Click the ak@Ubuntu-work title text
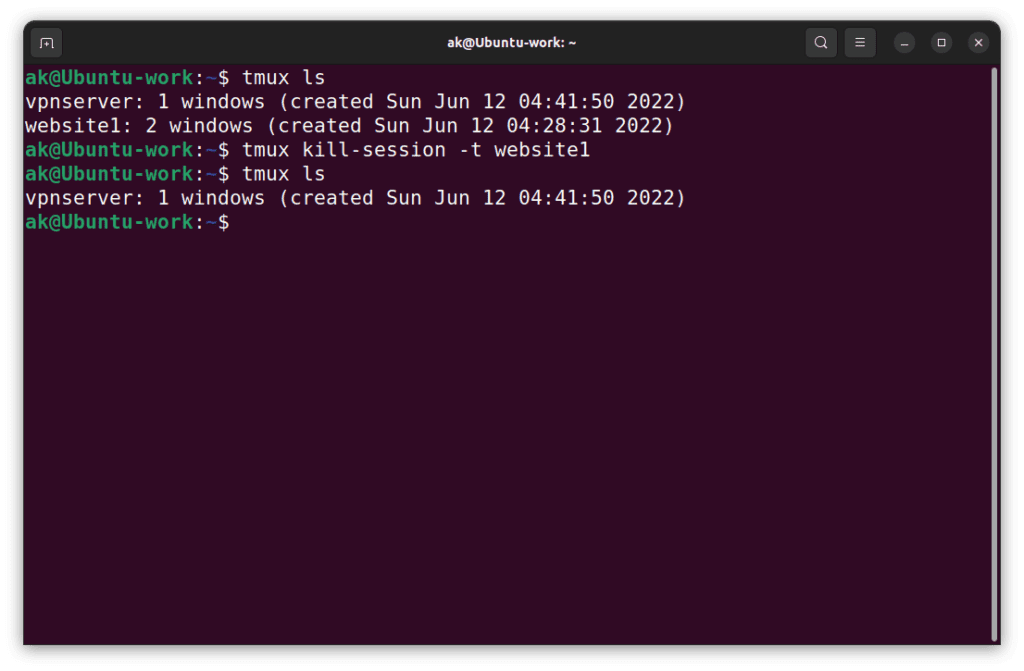This screenshot has width=1024, height=671. point(513,42)
